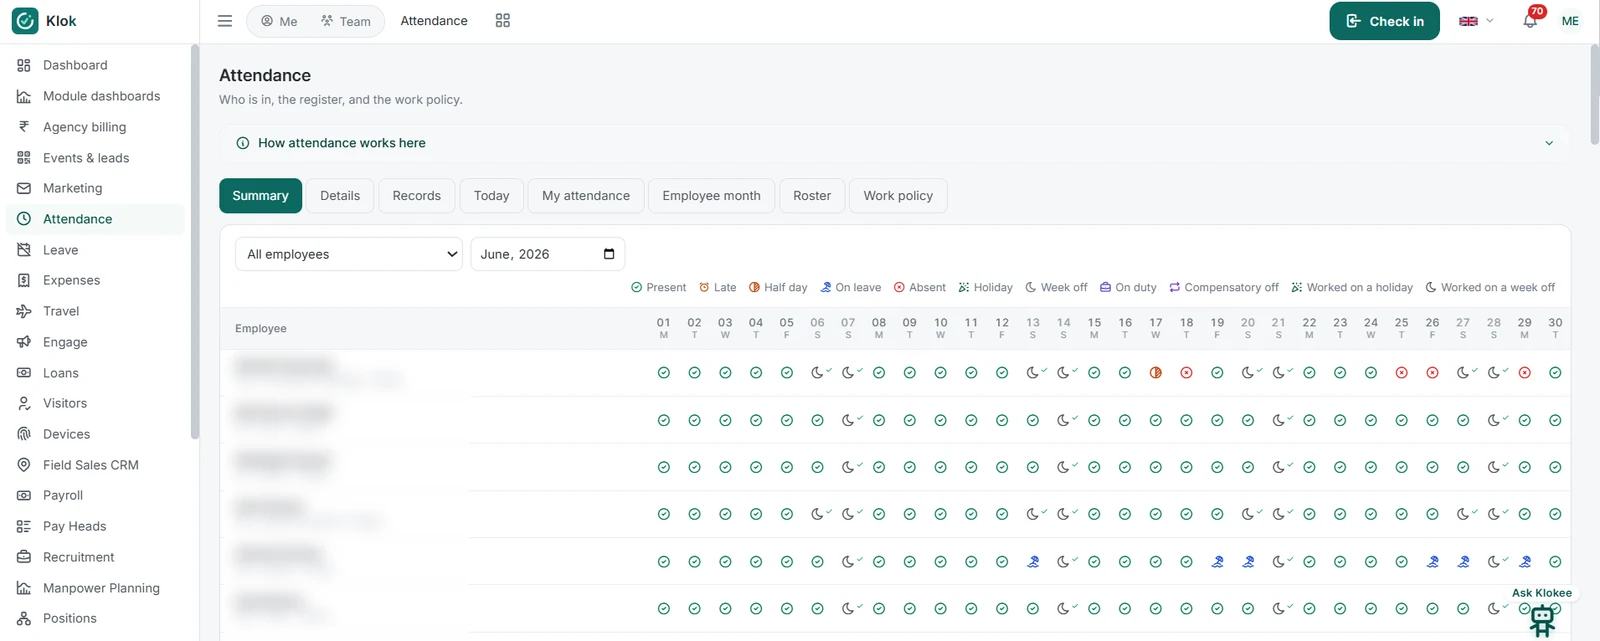The width and height of the screenshot is (1600, 641).
Task: Open the Details tab
Action: tap(340, 196)
